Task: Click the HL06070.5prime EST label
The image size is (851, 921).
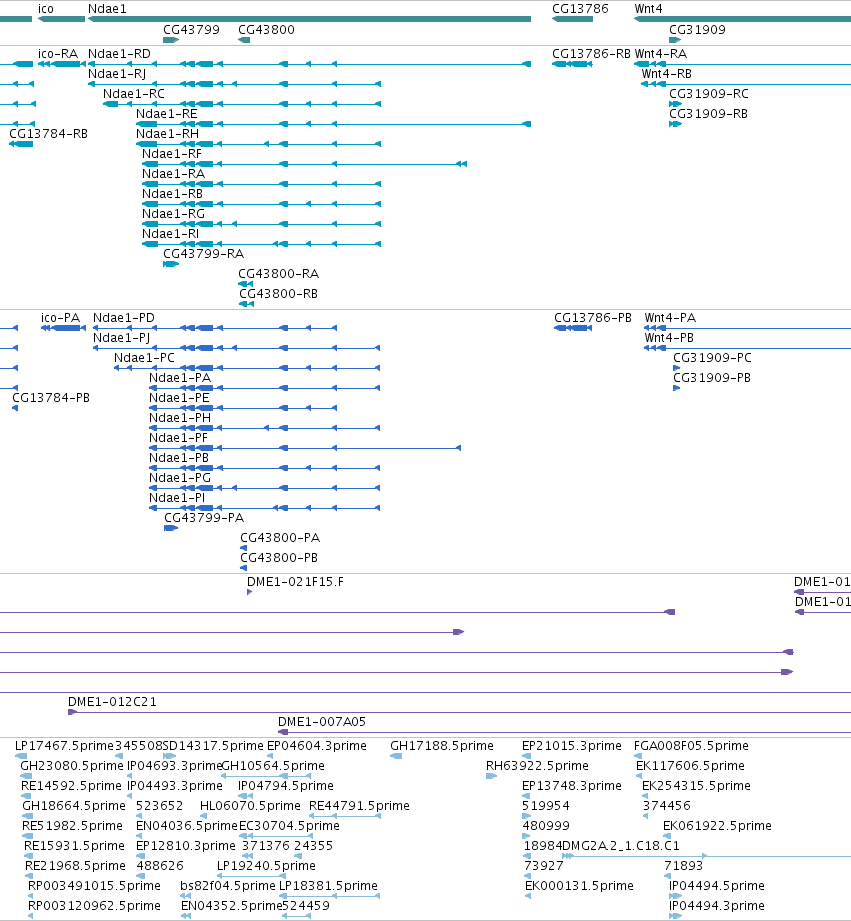Action: pyautogui.click(x=250, y=805)
